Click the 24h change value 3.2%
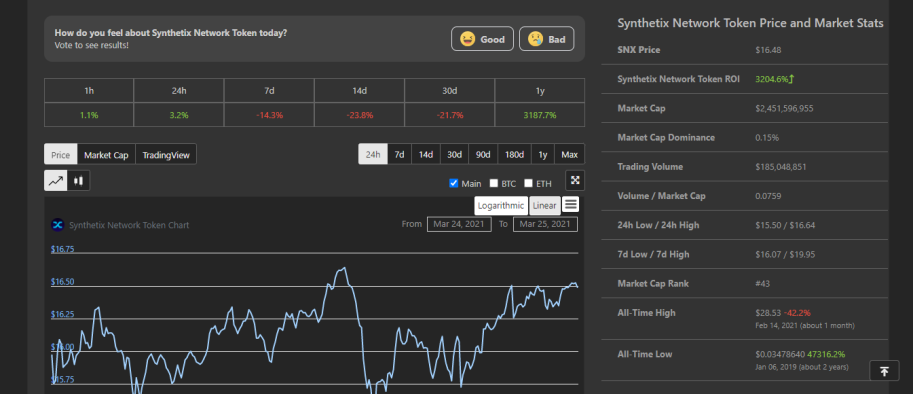Viewport: 913px width, 394px height. click(179, 115)
